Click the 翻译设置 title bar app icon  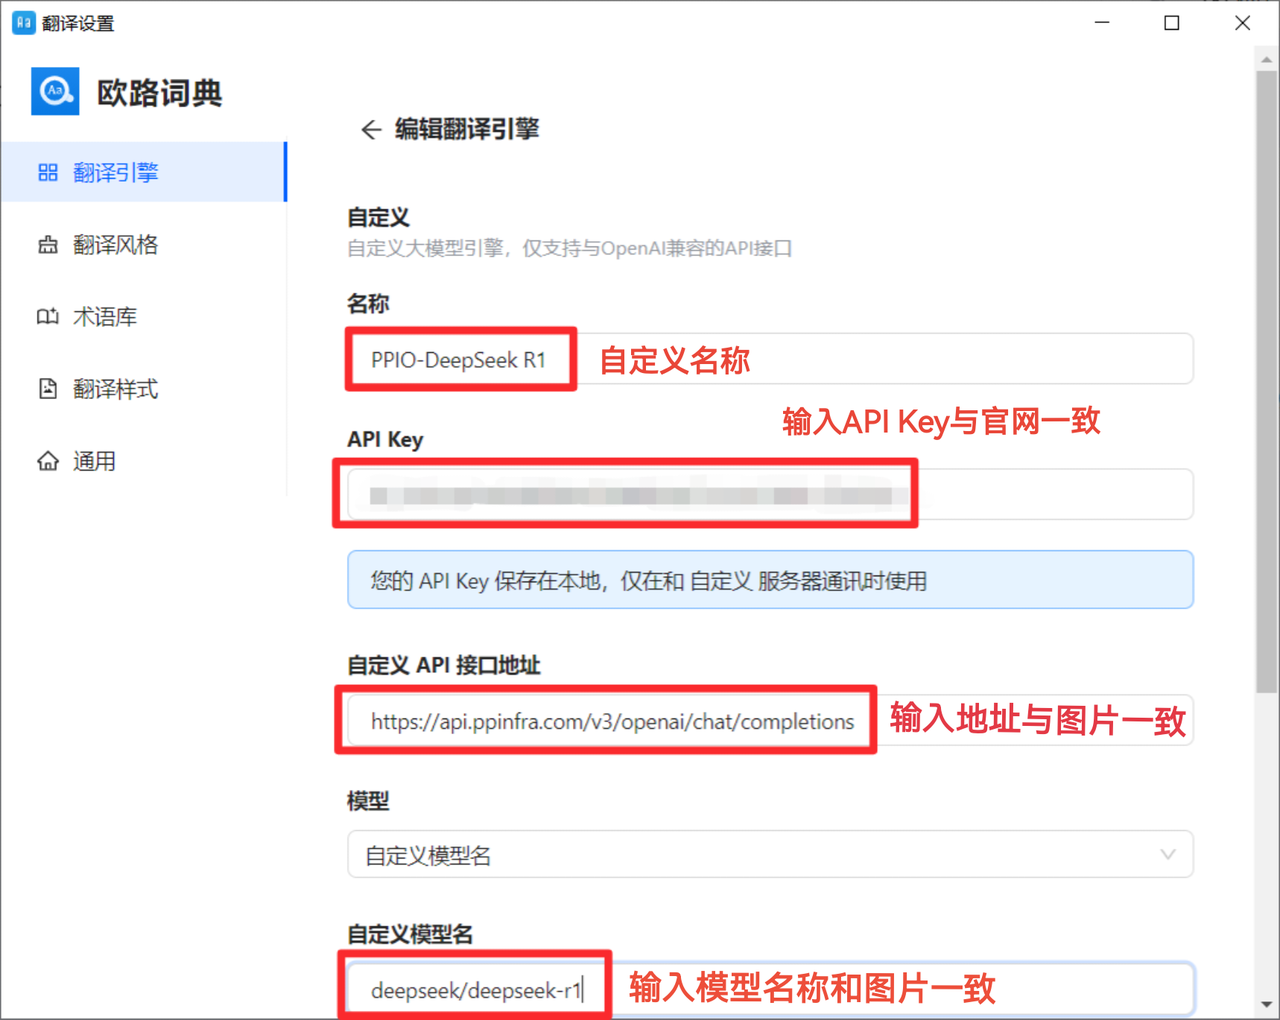tap(23, 22)
